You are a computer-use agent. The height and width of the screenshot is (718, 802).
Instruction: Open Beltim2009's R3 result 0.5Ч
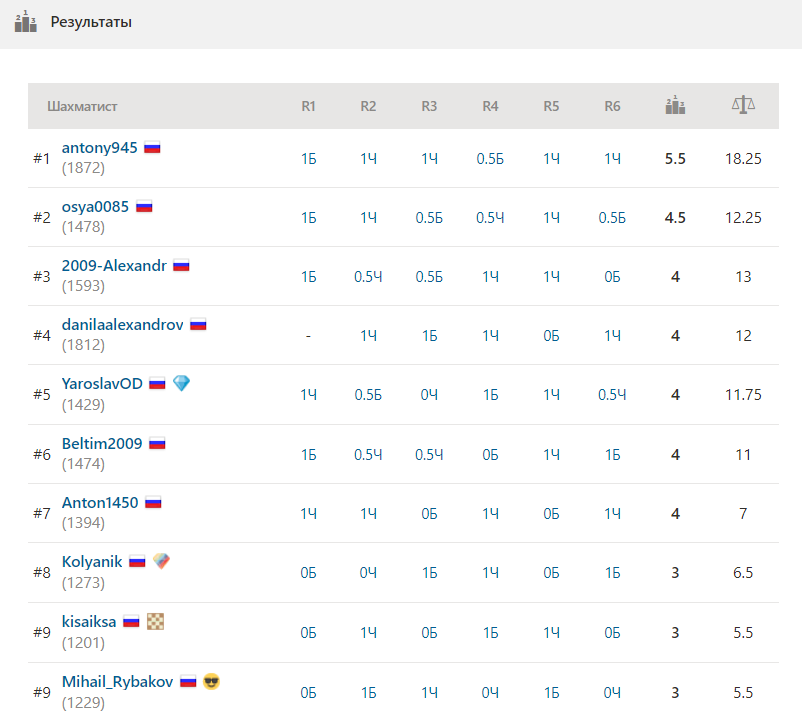tap(429, 454)
